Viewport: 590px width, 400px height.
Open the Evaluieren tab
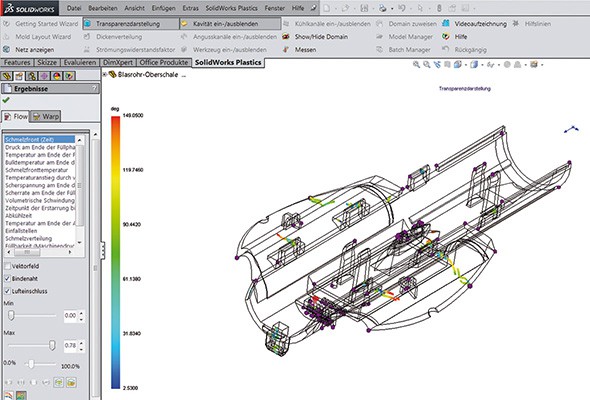(80, 62)
